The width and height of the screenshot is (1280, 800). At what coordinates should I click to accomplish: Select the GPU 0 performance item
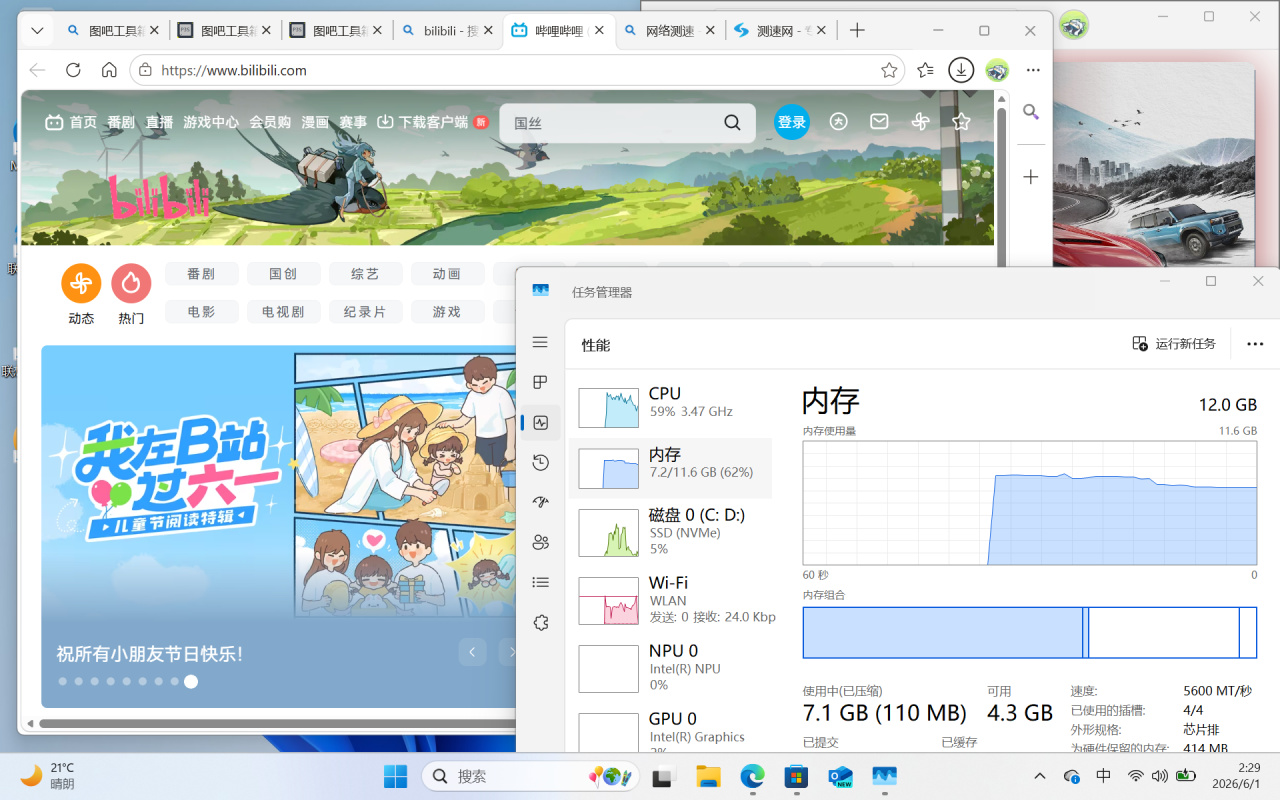[x=670, y=730]
